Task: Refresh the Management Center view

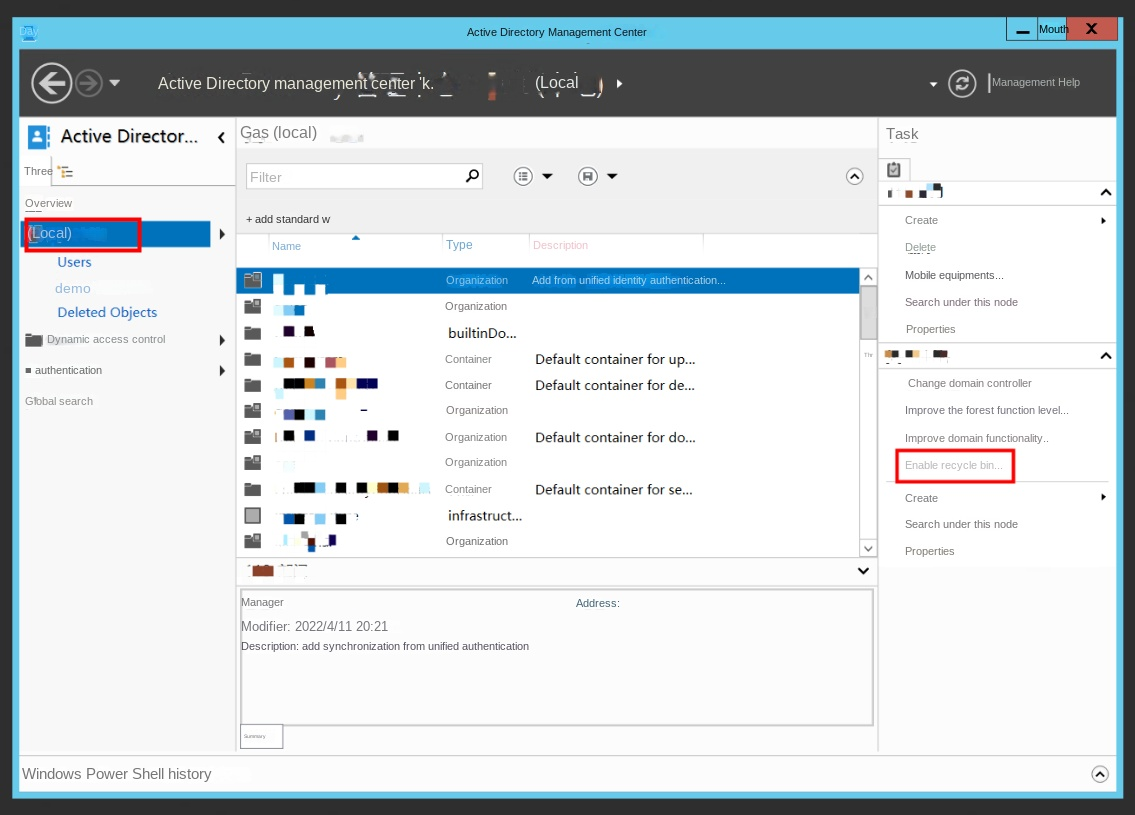Action: [x=962, y=84]
